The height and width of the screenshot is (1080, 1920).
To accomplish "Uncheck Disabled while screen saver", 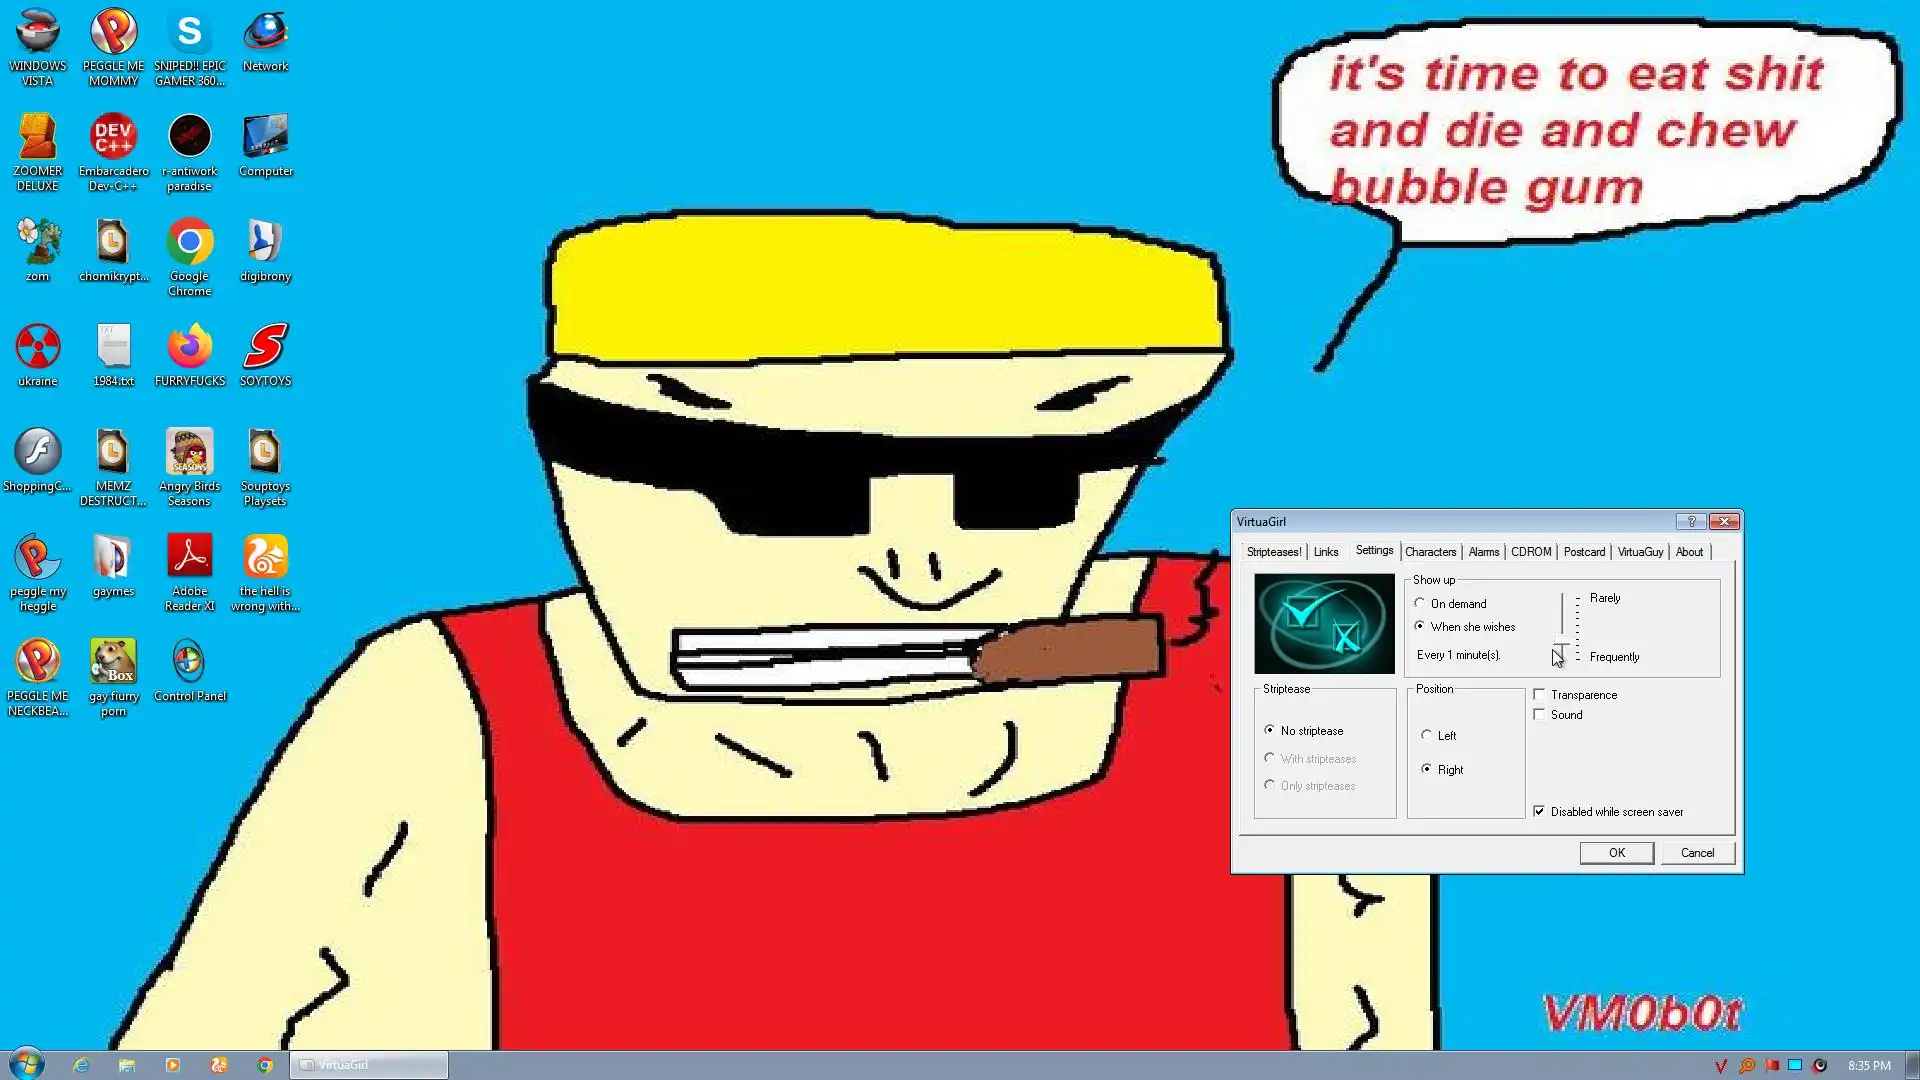I will tap(1540, 811).
